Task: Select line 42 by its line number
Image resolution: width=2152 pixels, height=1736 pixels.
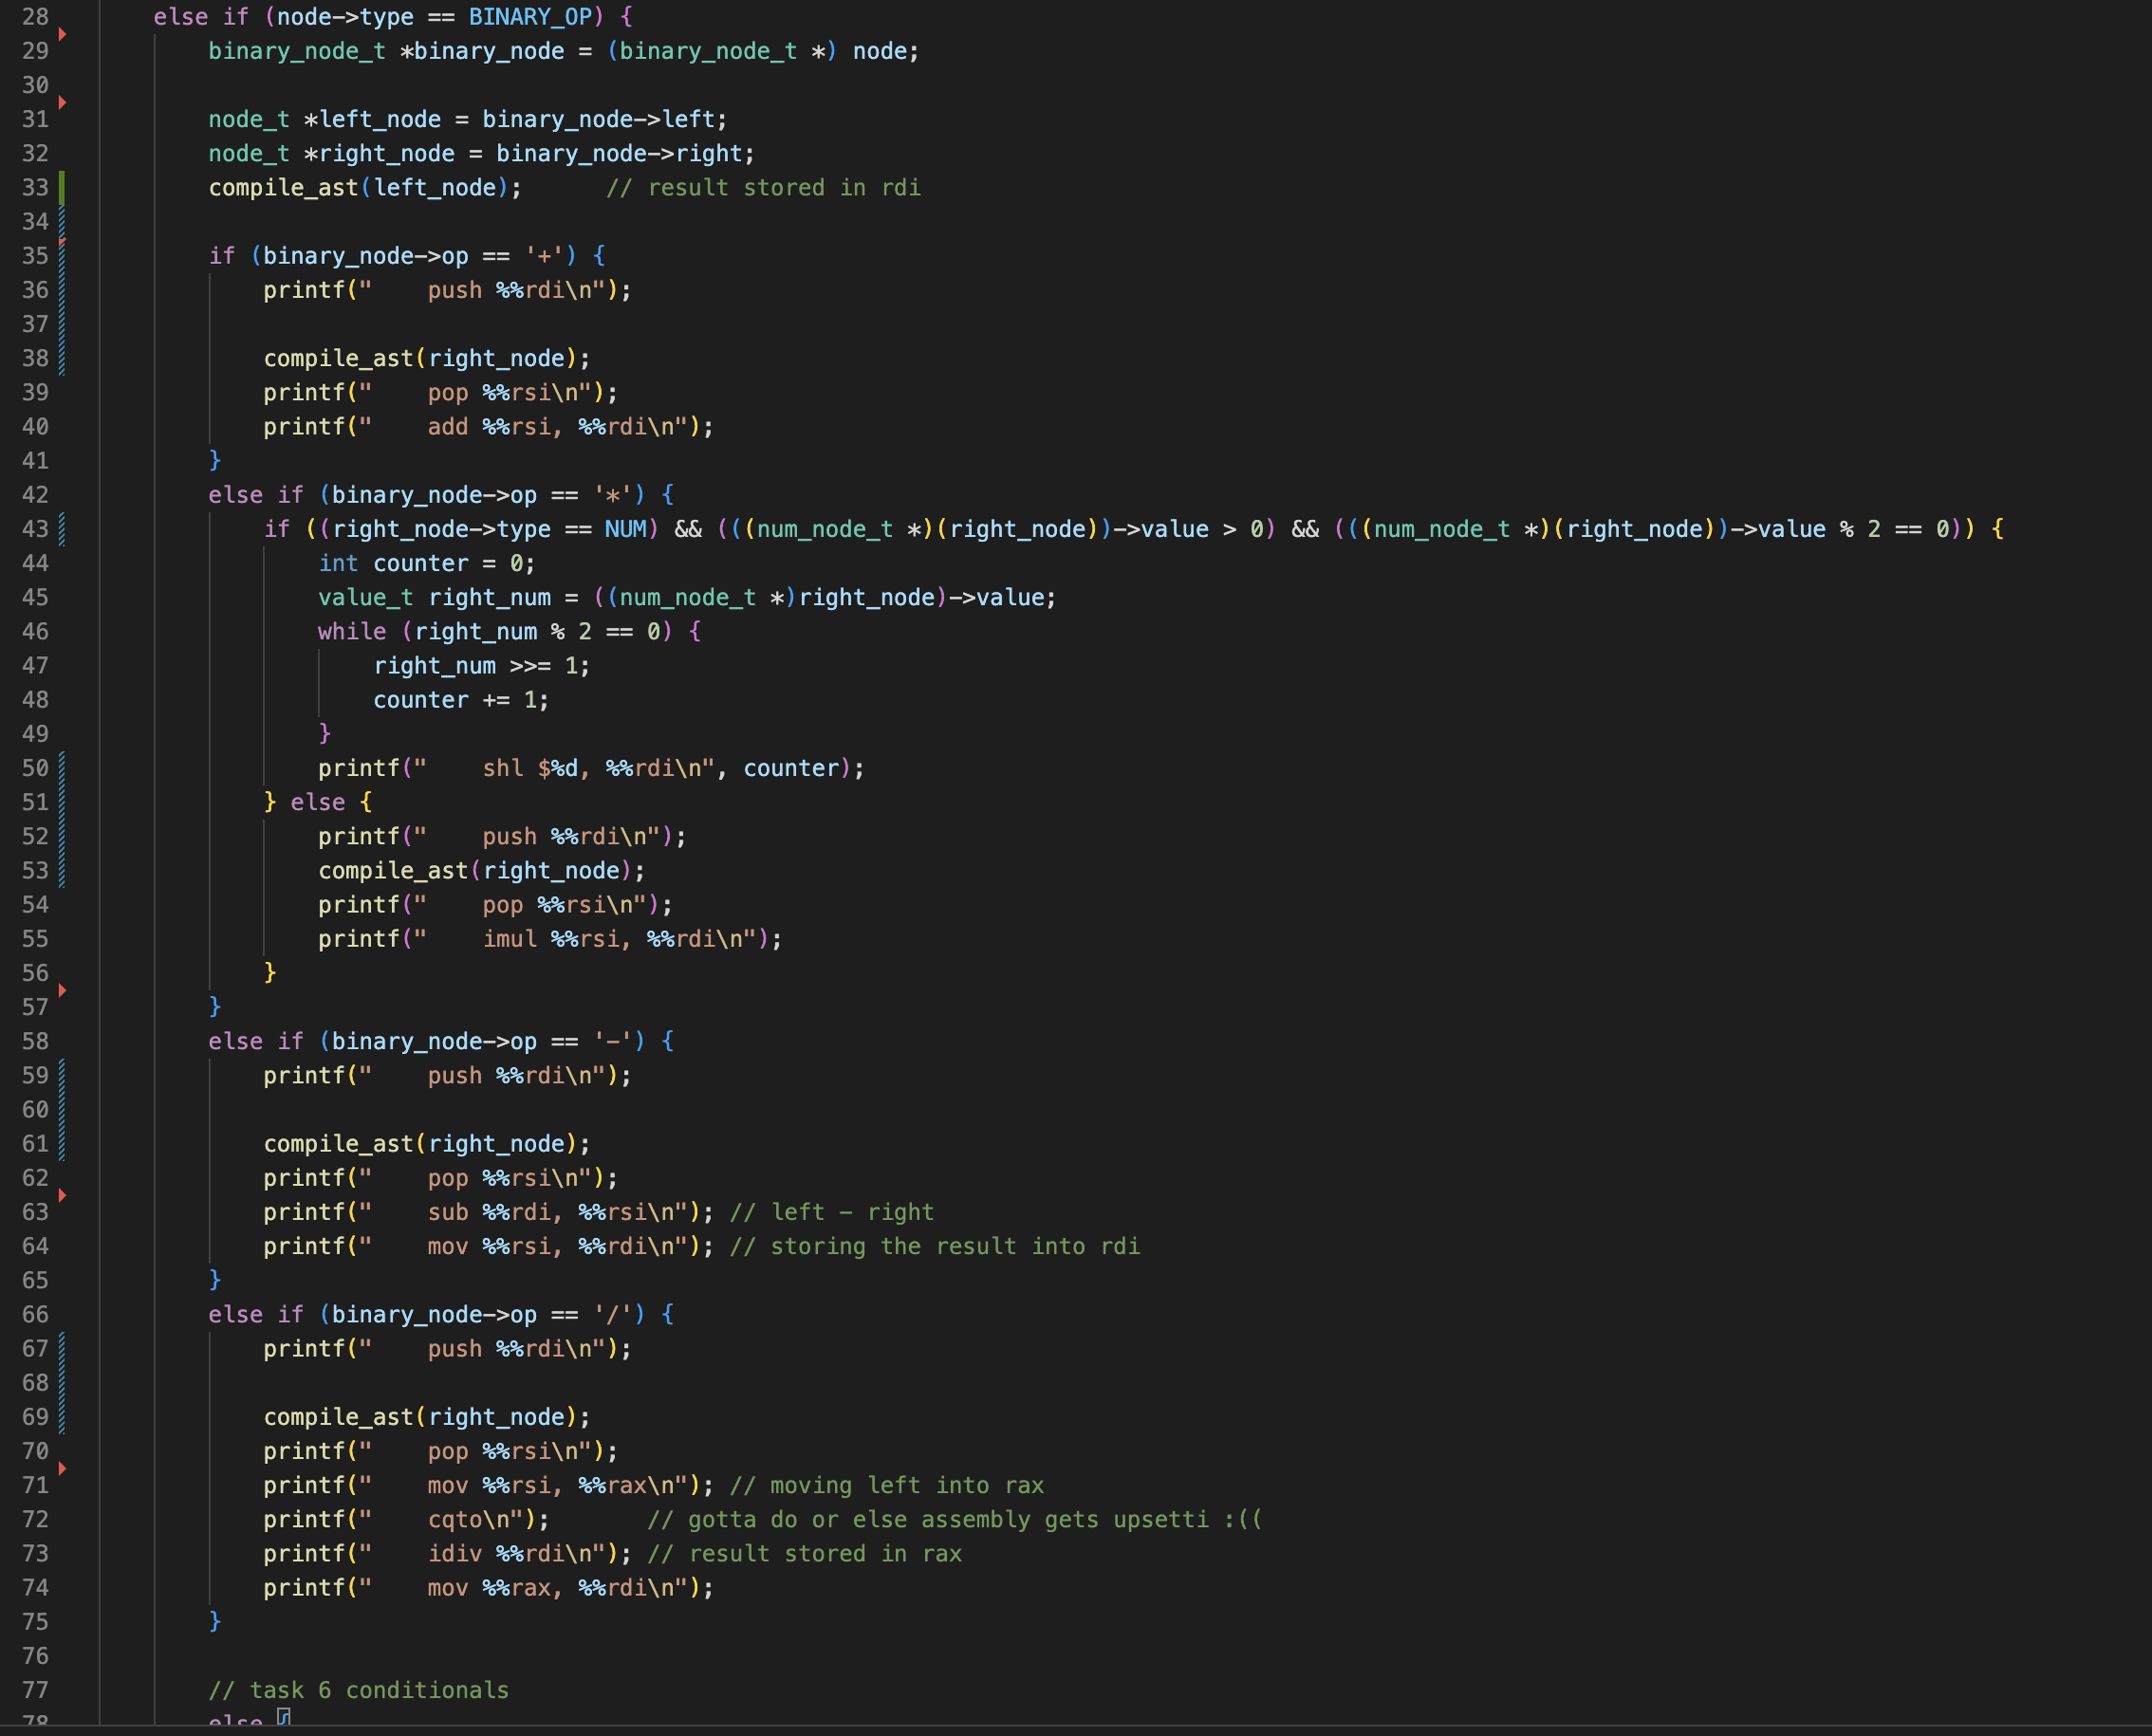Action: tap(35, 495)
